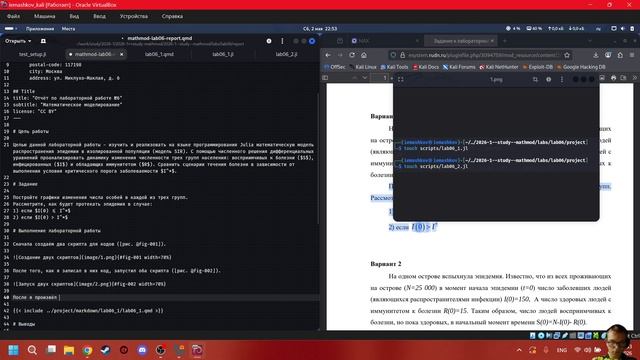The width and height of the screenshot is (640, 360).
Task: Toggle the PDF viewer sidebar
Action: (x=325, y=78)
